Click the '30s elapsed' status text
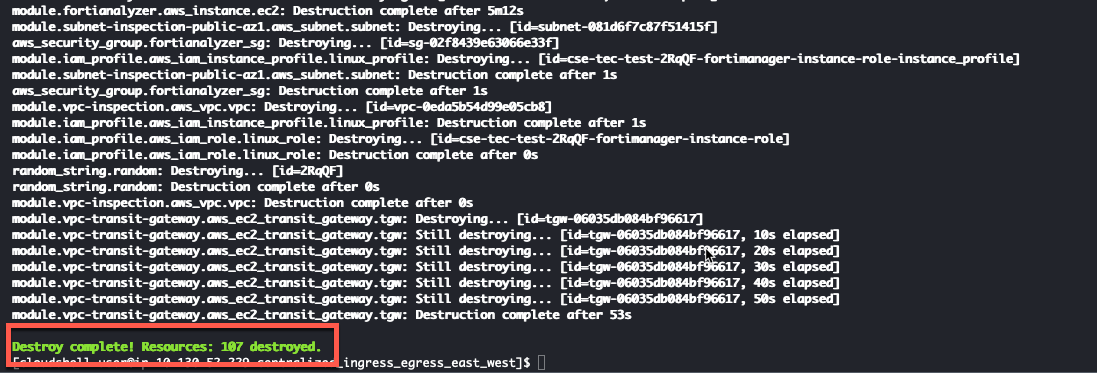The width and height of the screenshot is (1097, 373). (794, 267)
